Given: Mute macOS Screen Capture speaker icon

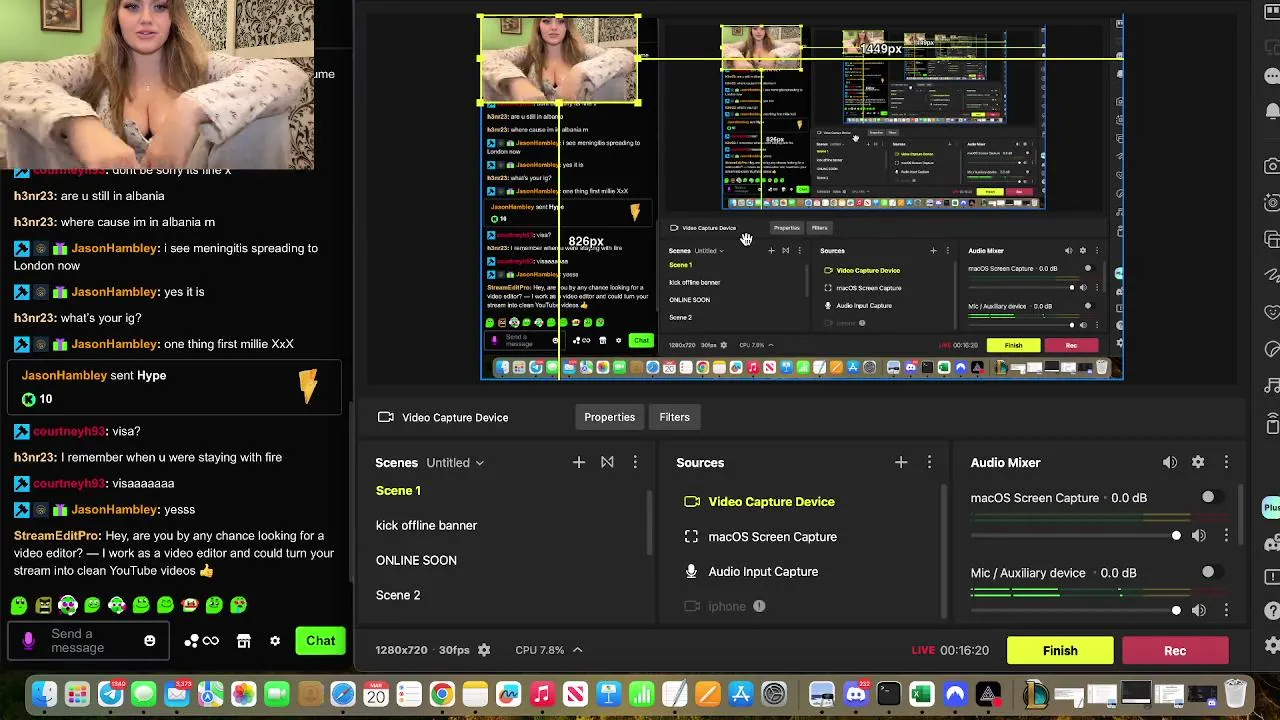Looking at the screenshot, I should coord(1199,536).
